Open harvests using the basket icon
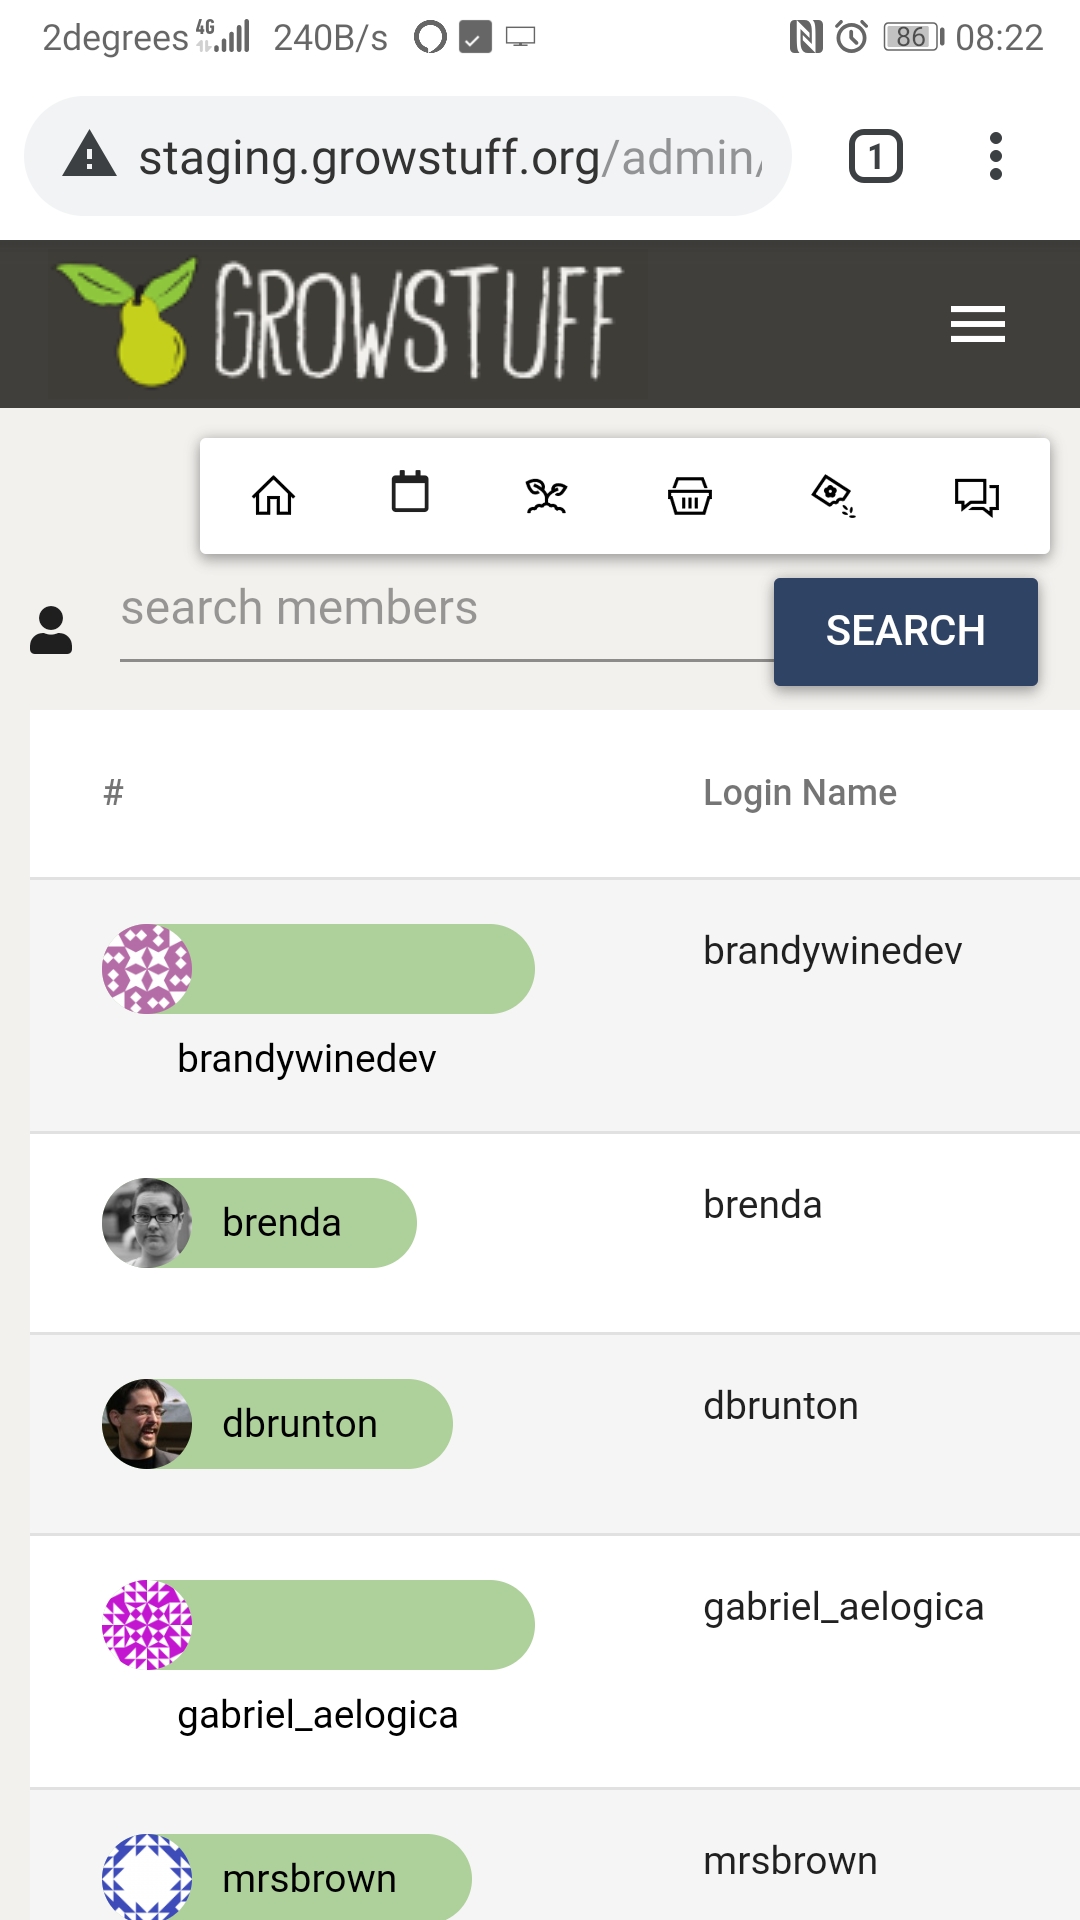This screenshot has width=1080, height=1920. tap(690, 494)
